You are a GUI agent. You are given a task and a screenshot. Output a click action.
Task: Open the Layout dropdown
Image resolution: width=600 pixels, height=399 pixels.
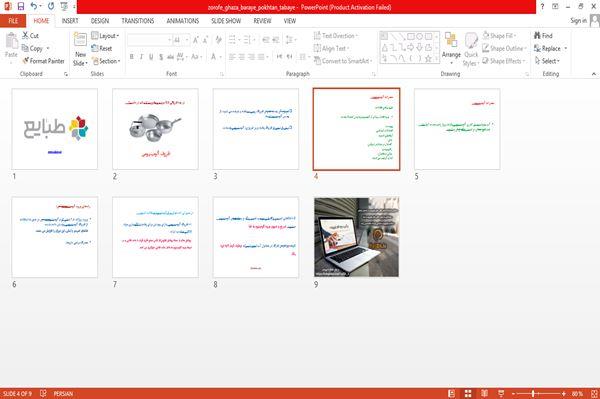pyautogui.click(x=105, y=36)
